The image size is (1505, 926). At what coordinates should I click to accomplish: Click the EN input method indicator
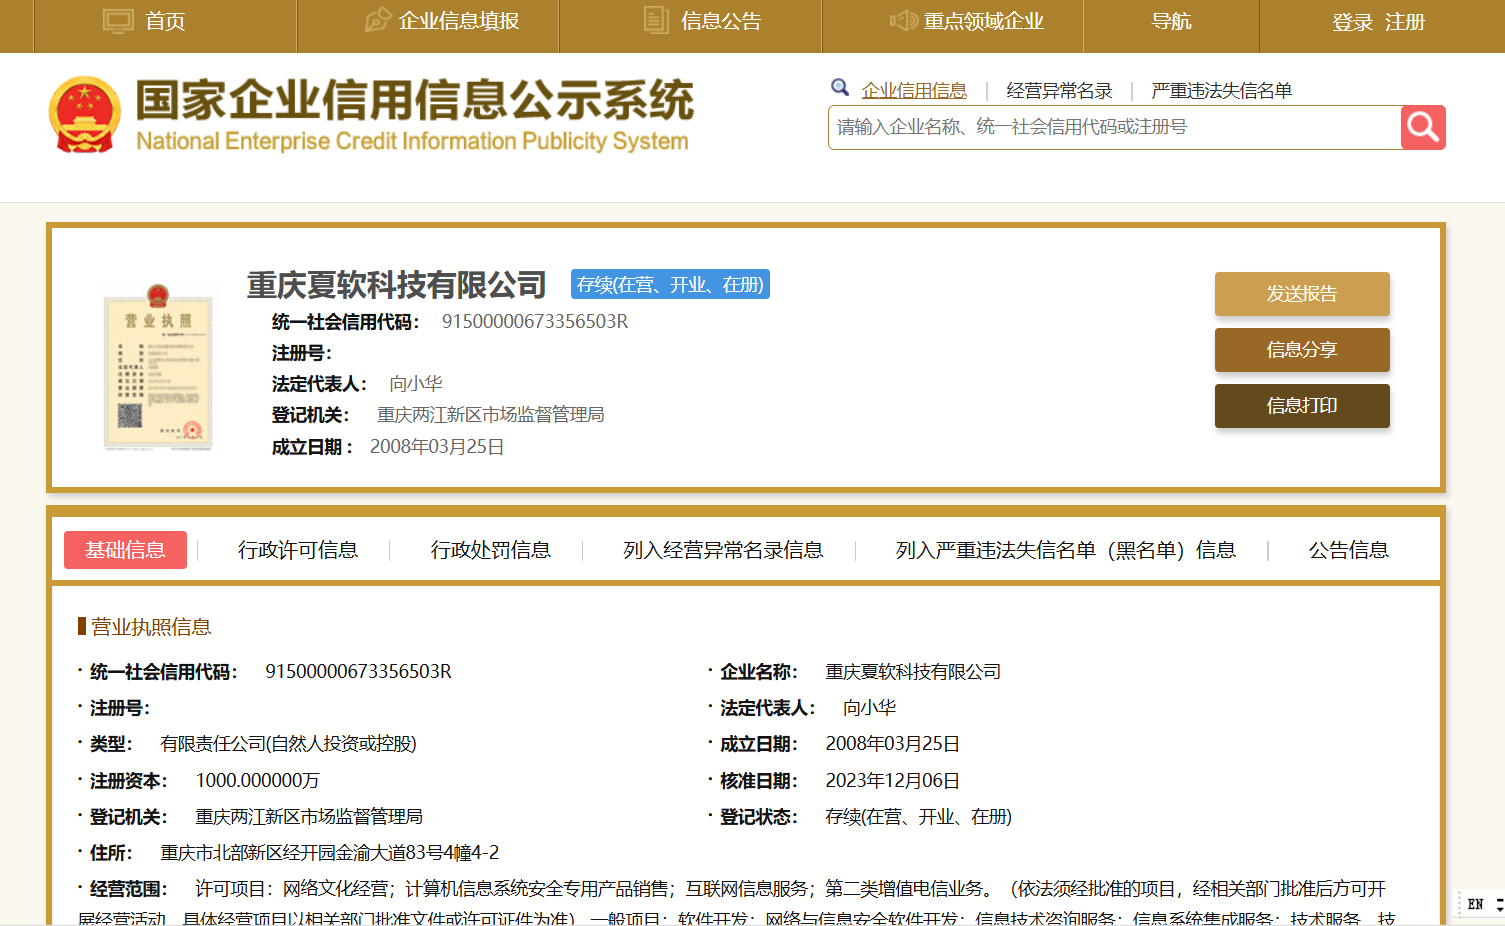(x=1476, y=904)
